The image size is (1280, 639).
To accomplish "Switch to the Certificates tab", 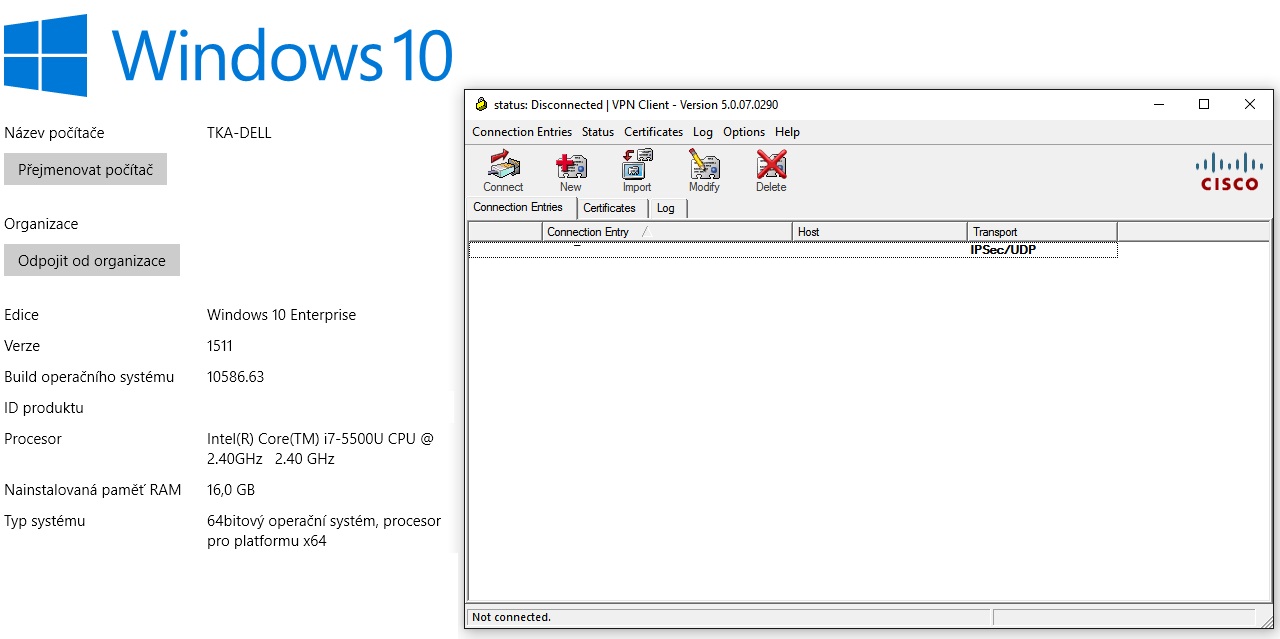I will click(609, 208).
